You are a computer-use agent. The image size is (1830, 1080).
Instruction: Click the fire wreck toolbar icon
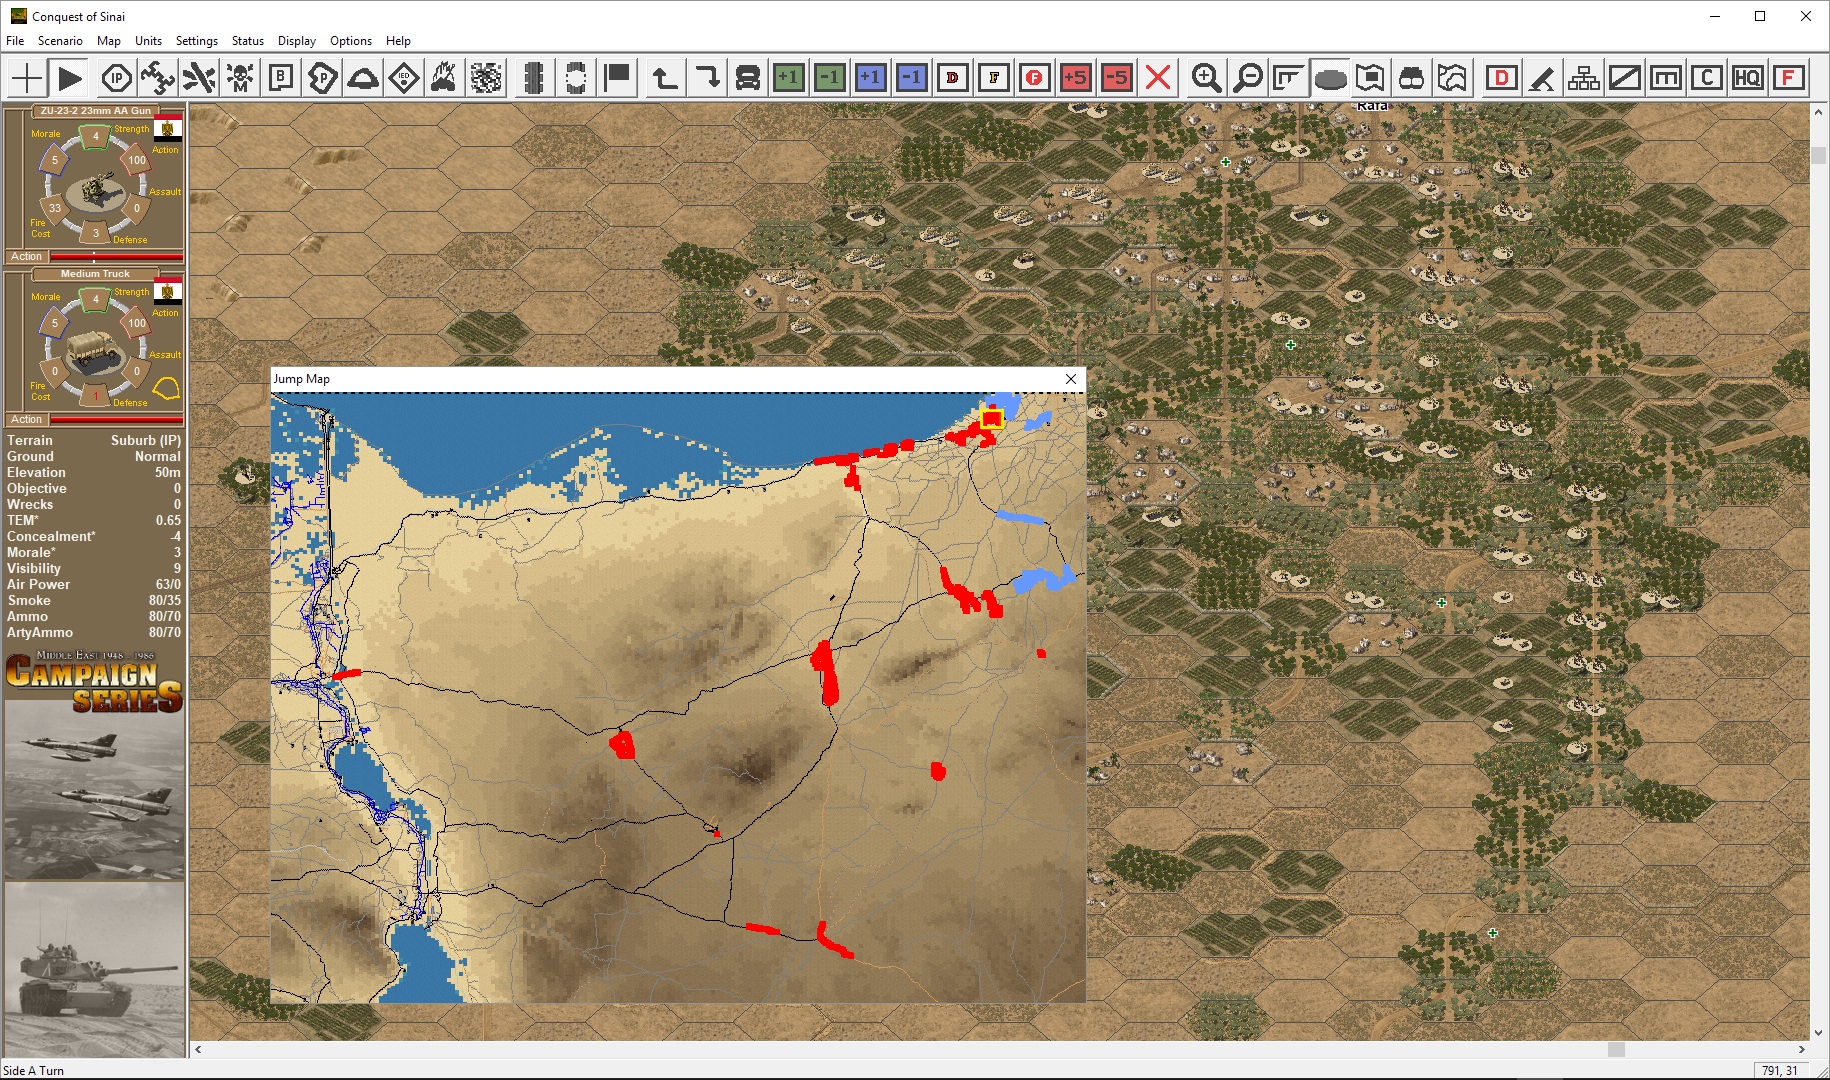[445, 77]
